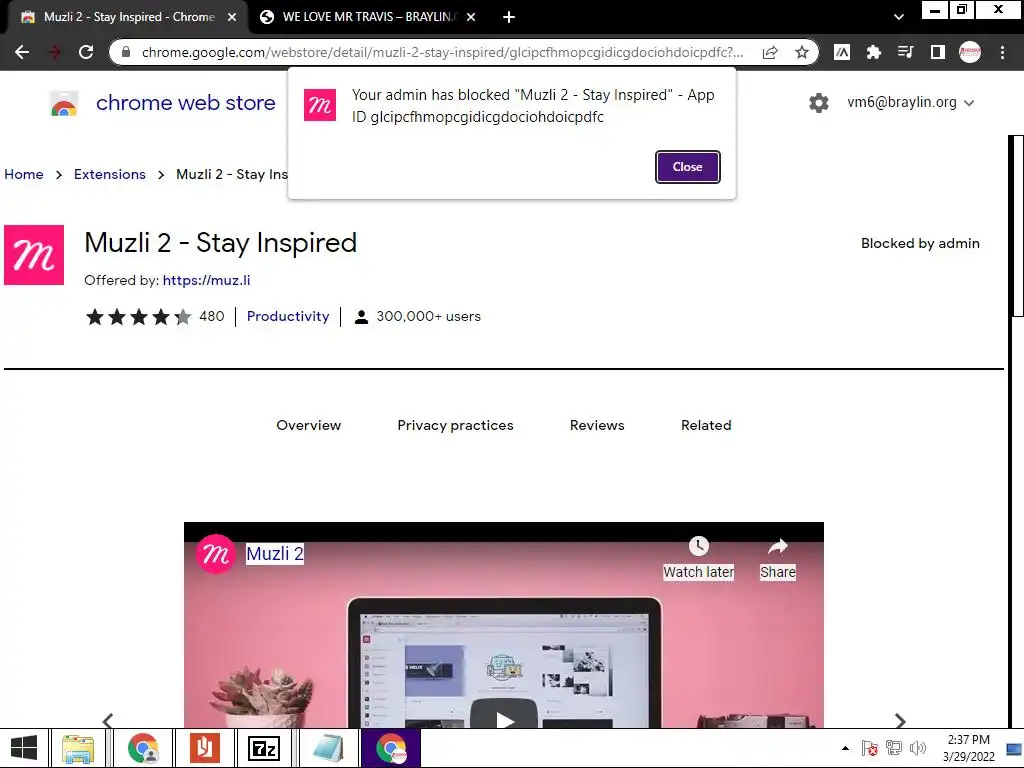Open the tab search dropdown arrow

pyautogui.click(x=899, y=17)
